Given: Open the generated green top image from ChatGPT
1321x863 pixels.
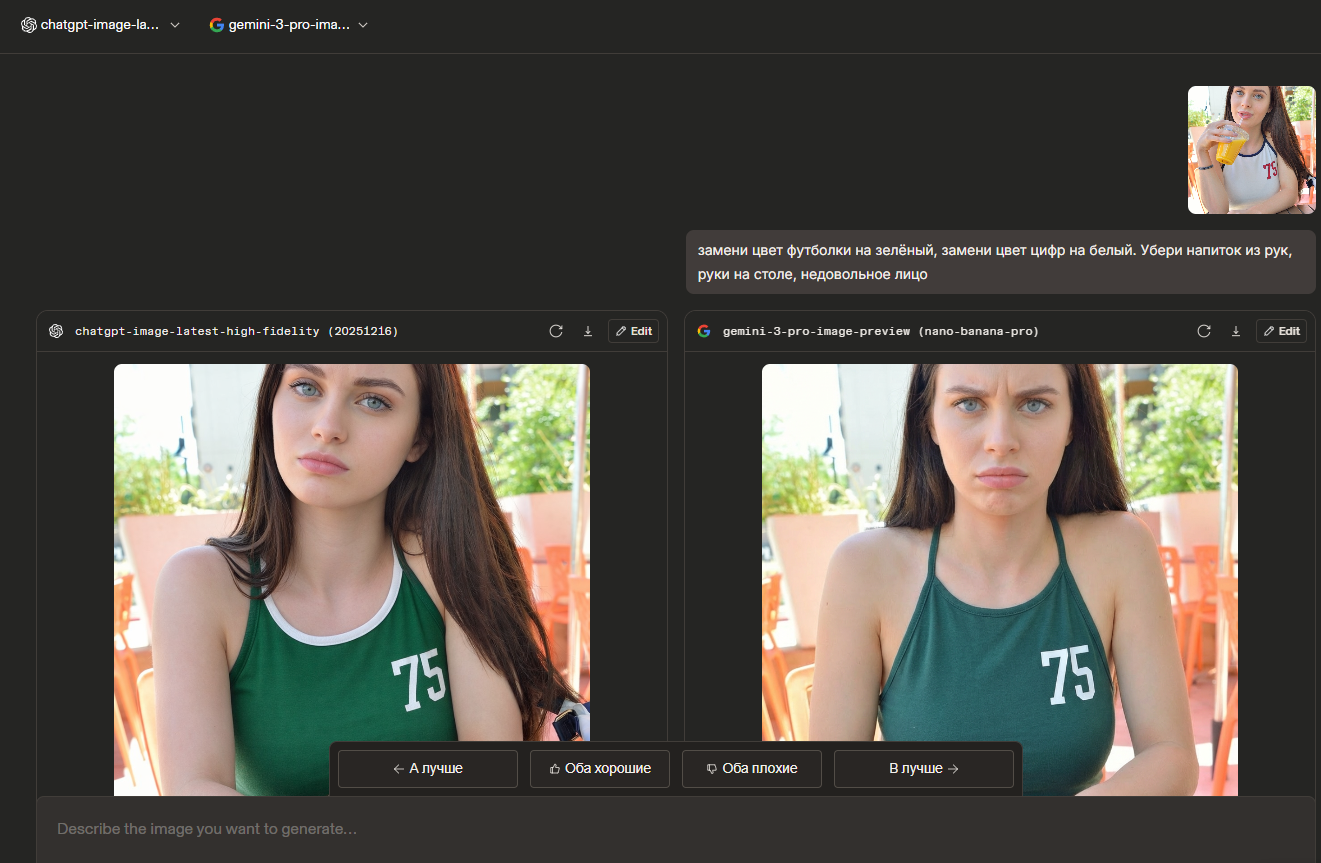Looking at the screenshot, I should (x=352, y=579).
